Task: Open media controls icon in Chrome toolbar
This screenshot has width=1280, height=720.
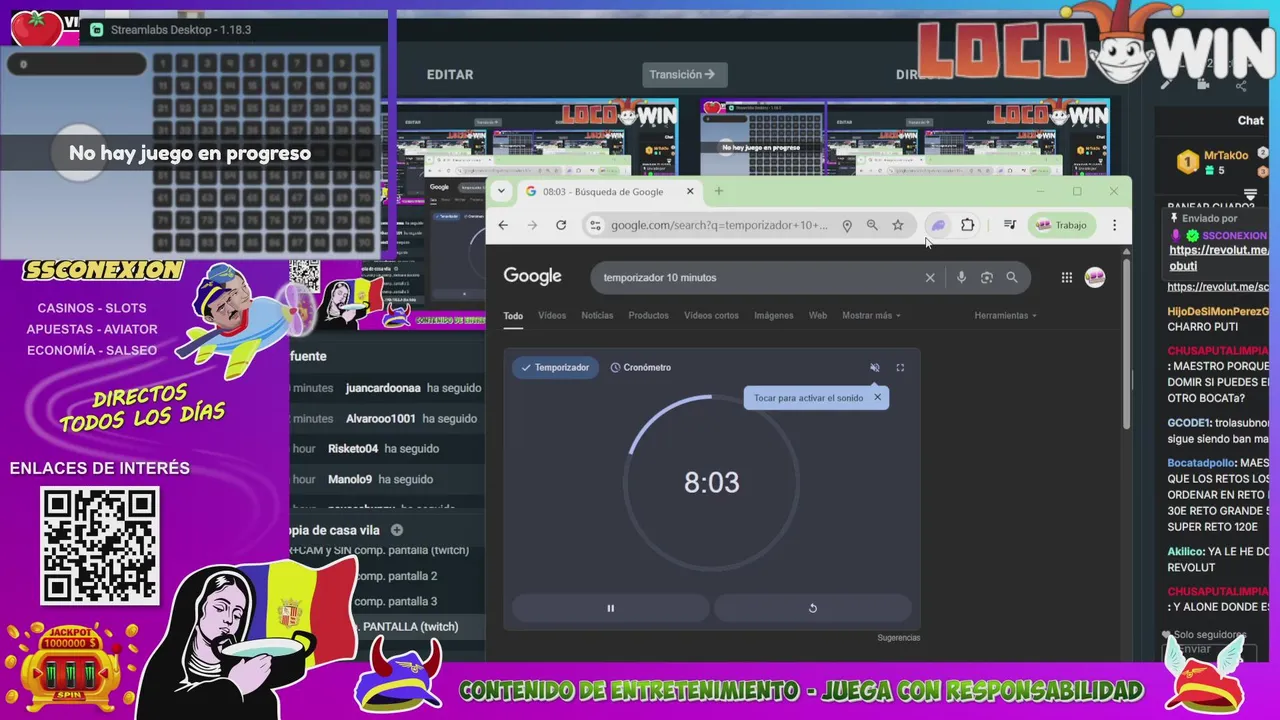Action: [x=1010, y=225]
